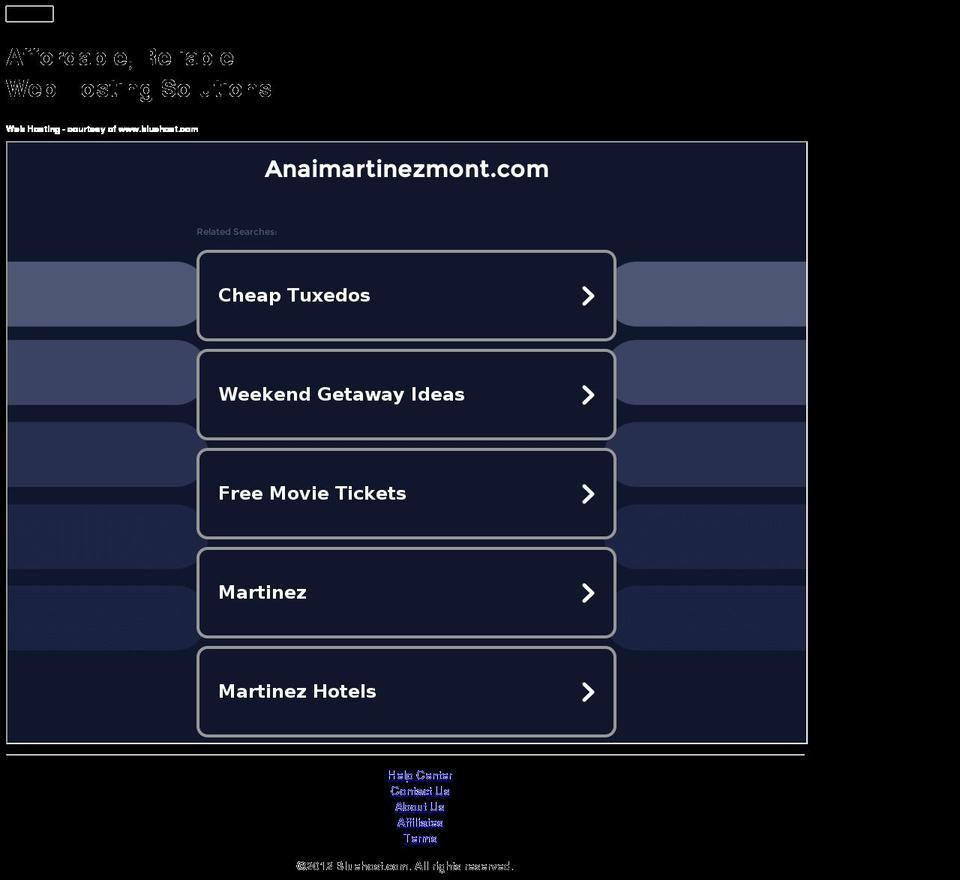Open the Martinez related search
This screenshot has height=880, width=960.
click(x=406, y=593)
